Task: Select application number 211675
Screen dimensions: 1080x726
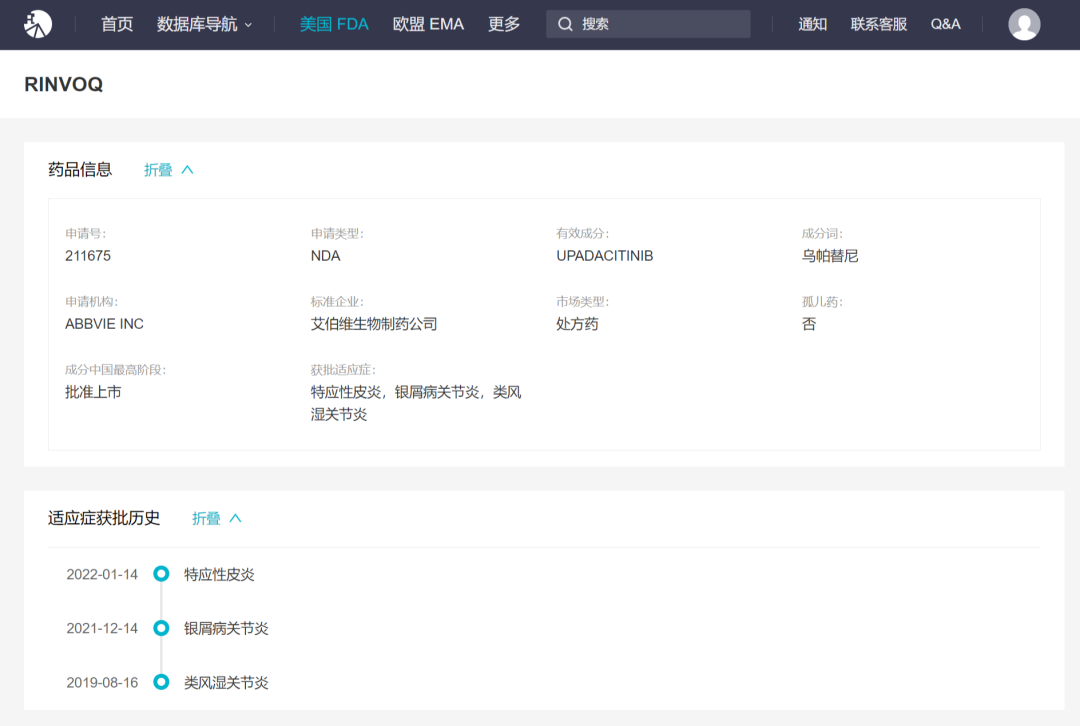Action: 88,256
